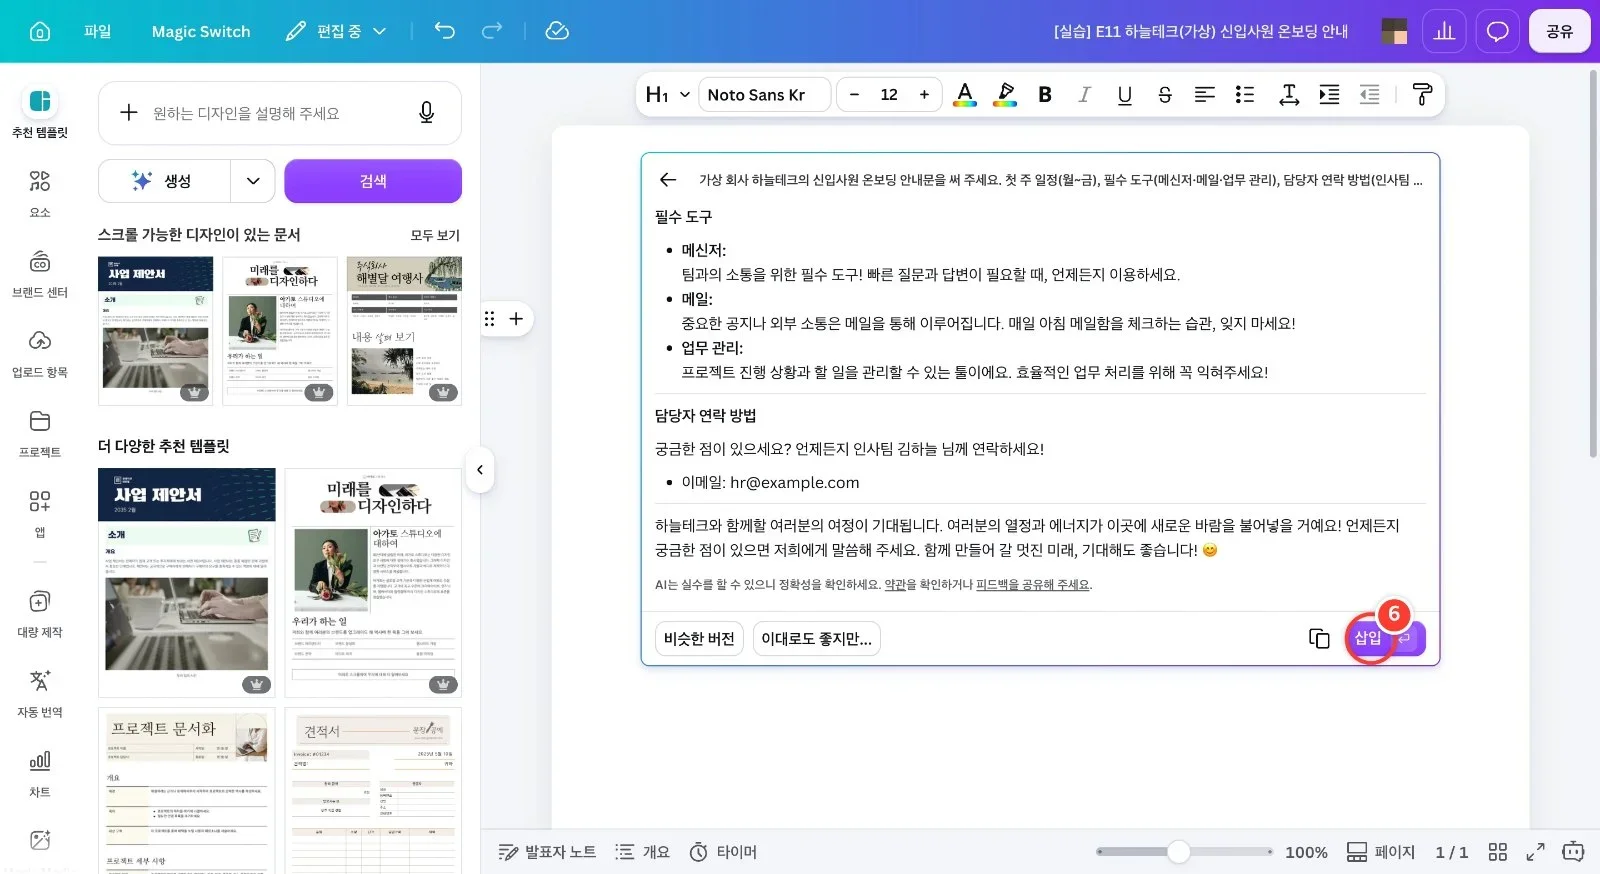Screen dimensions: 1600x874
Task: Increase text indent
Action: pyautogui.click(x=1329, y=95)
